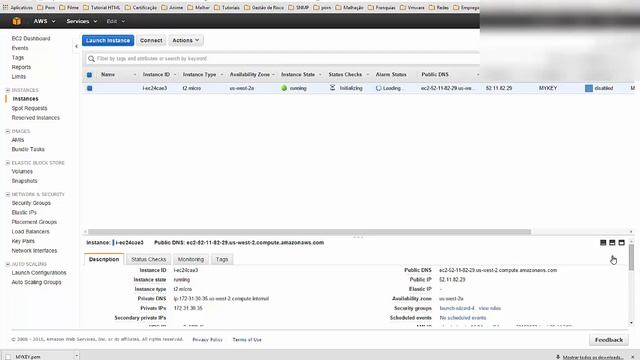Screen dimensions: 640x360
Task: Click the Launch Instance button
Action: tap(108, 40)
